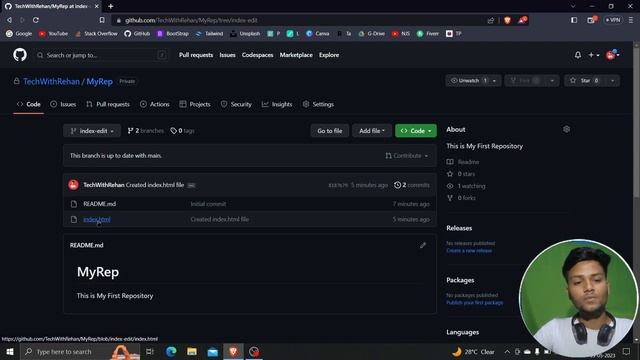Screen dimensions: 640x360
Task: Open the YouTube bookmark
Action: coord(53,33)
